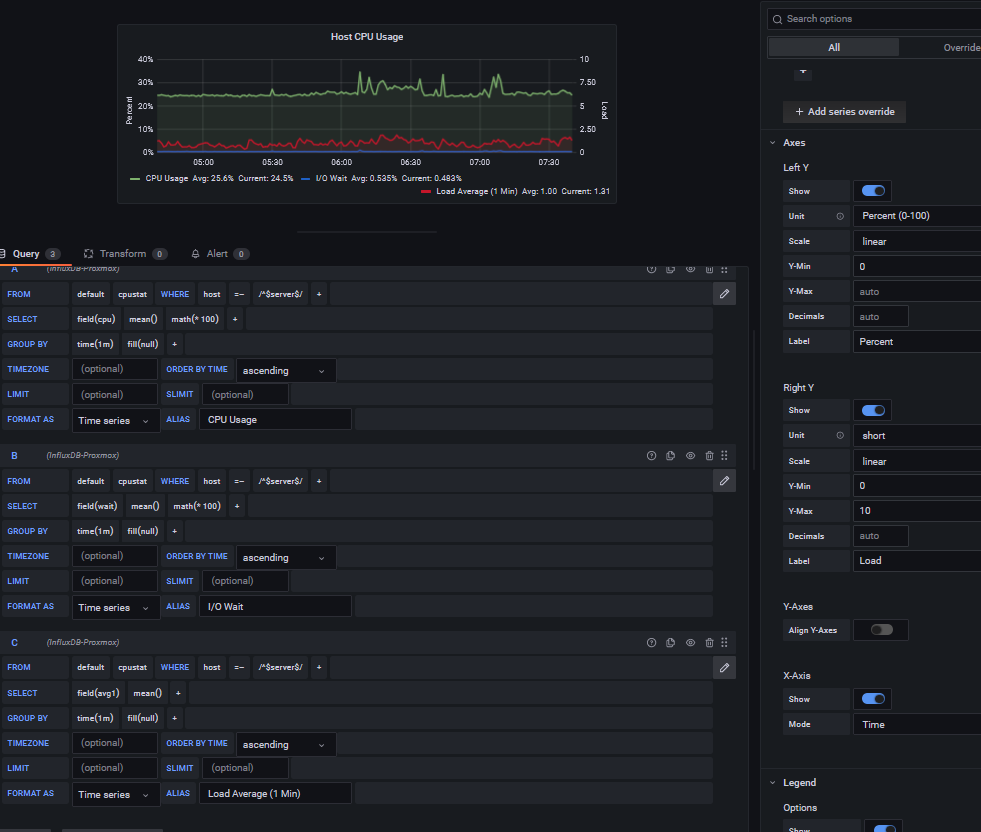Click Left Y Decimals auto field
Image resolution: width=981 pixels, height=832 pixels.
tap(880, 317)
